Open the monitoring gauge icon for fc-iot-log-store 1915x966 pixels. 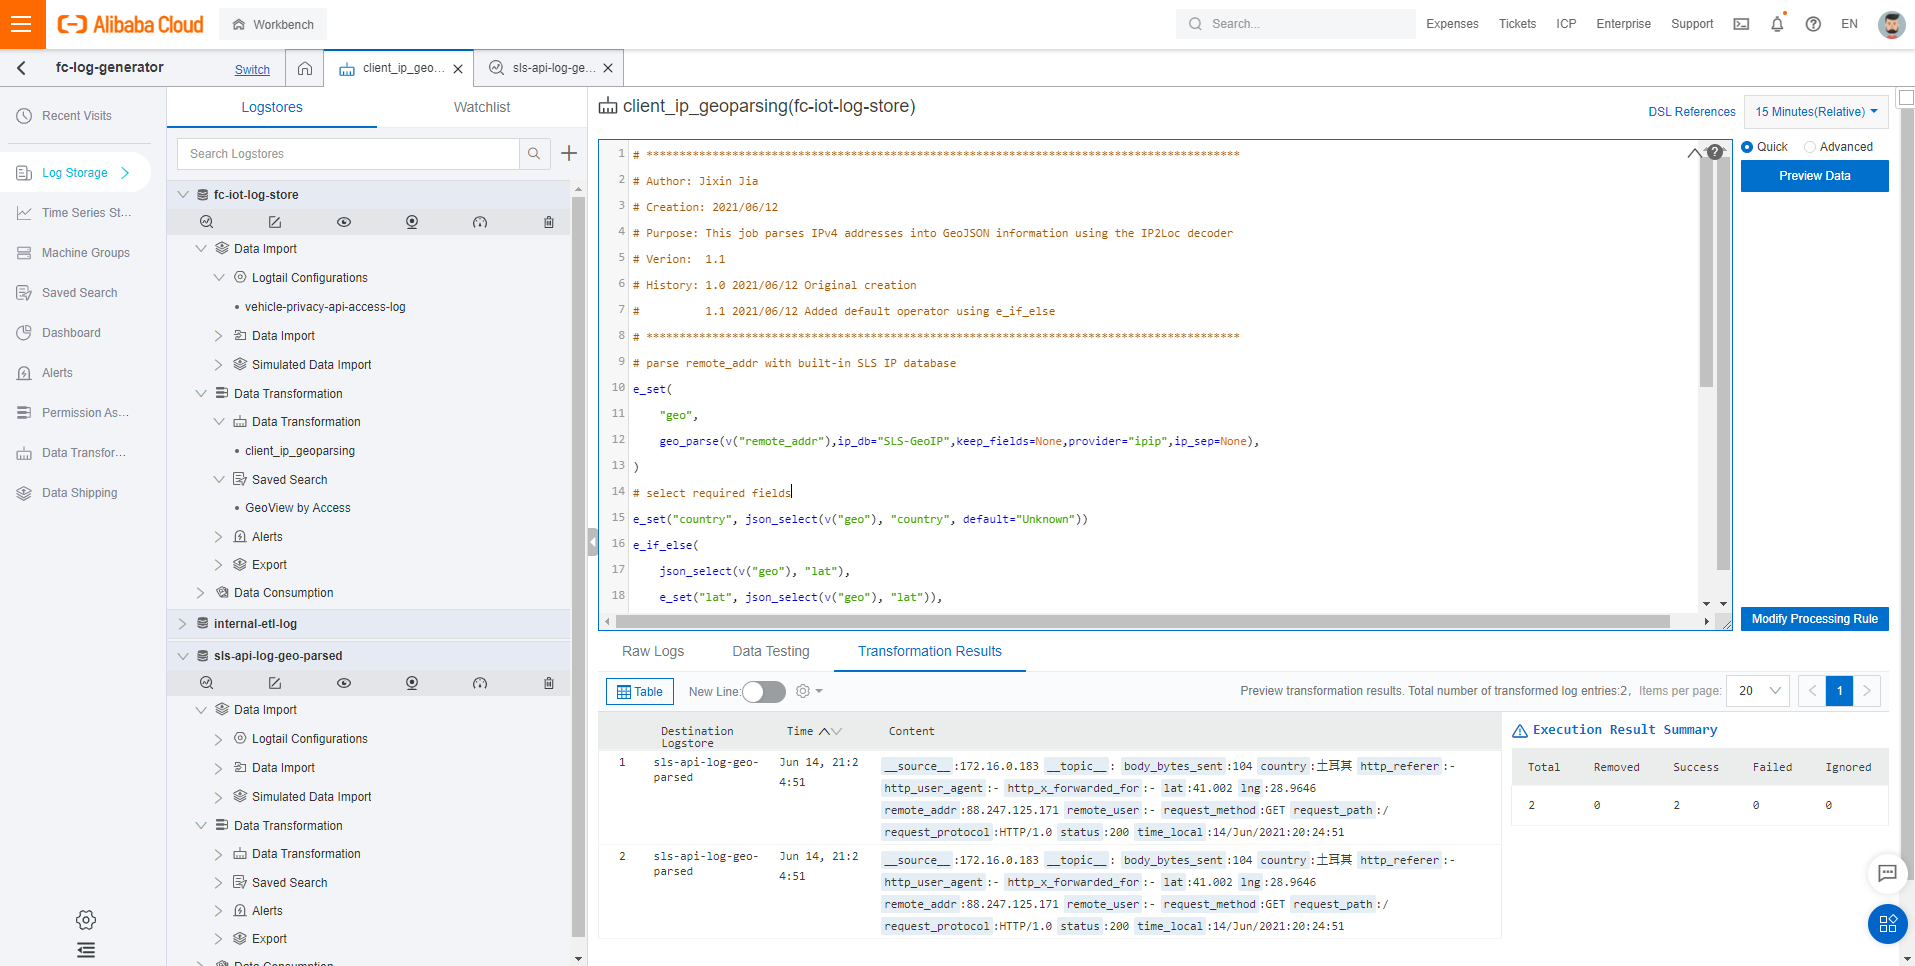click(x=480, y=222)
